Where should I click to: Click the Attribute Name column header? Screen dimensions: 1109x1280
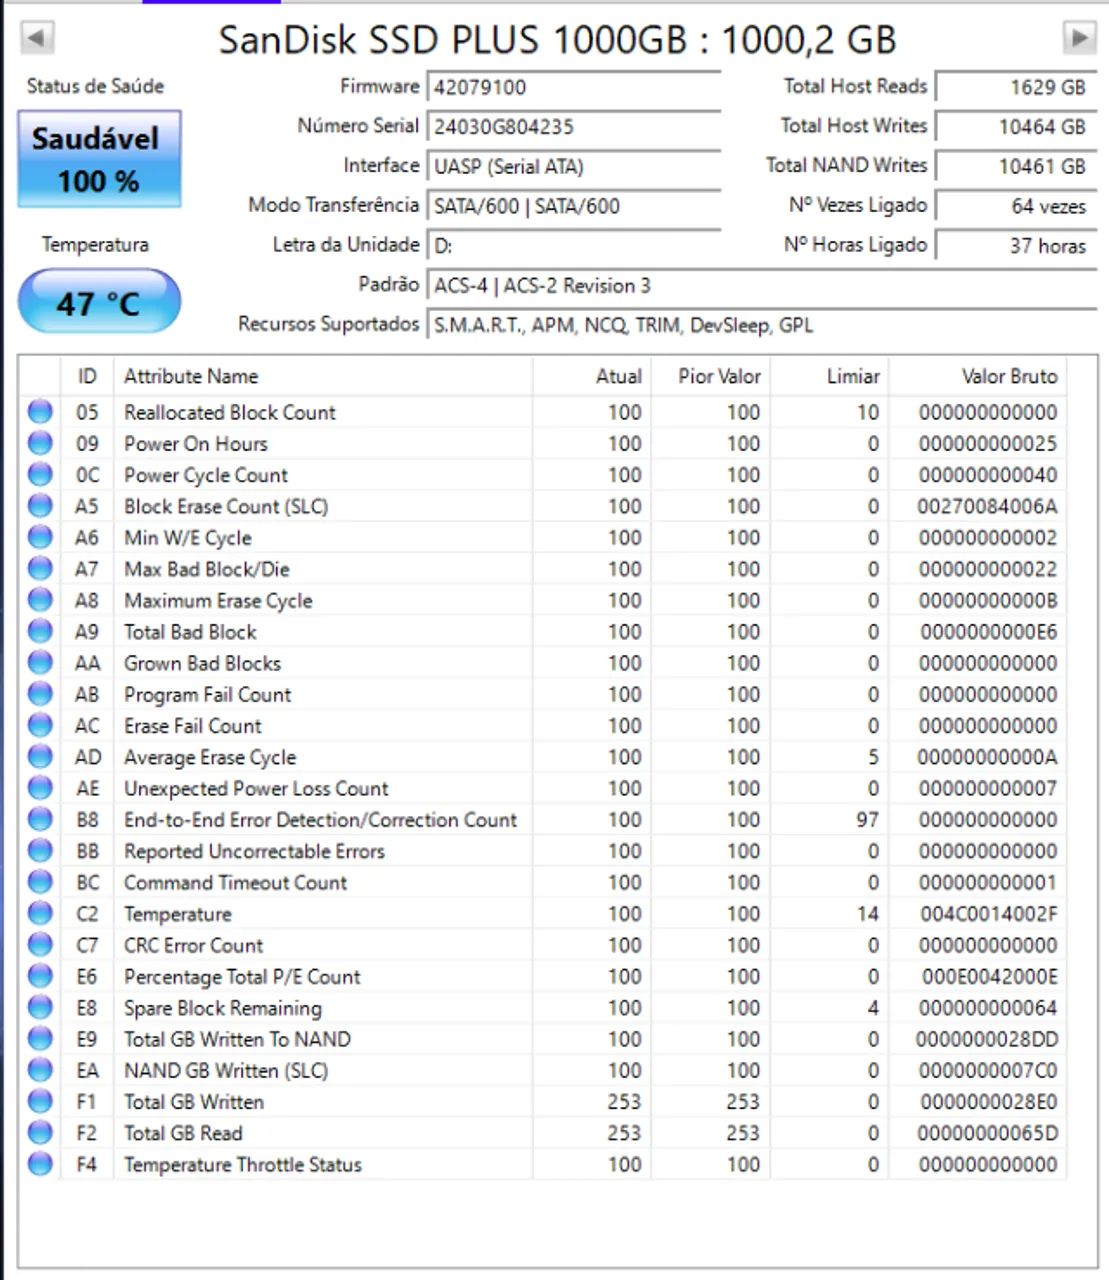coord(323,376)
